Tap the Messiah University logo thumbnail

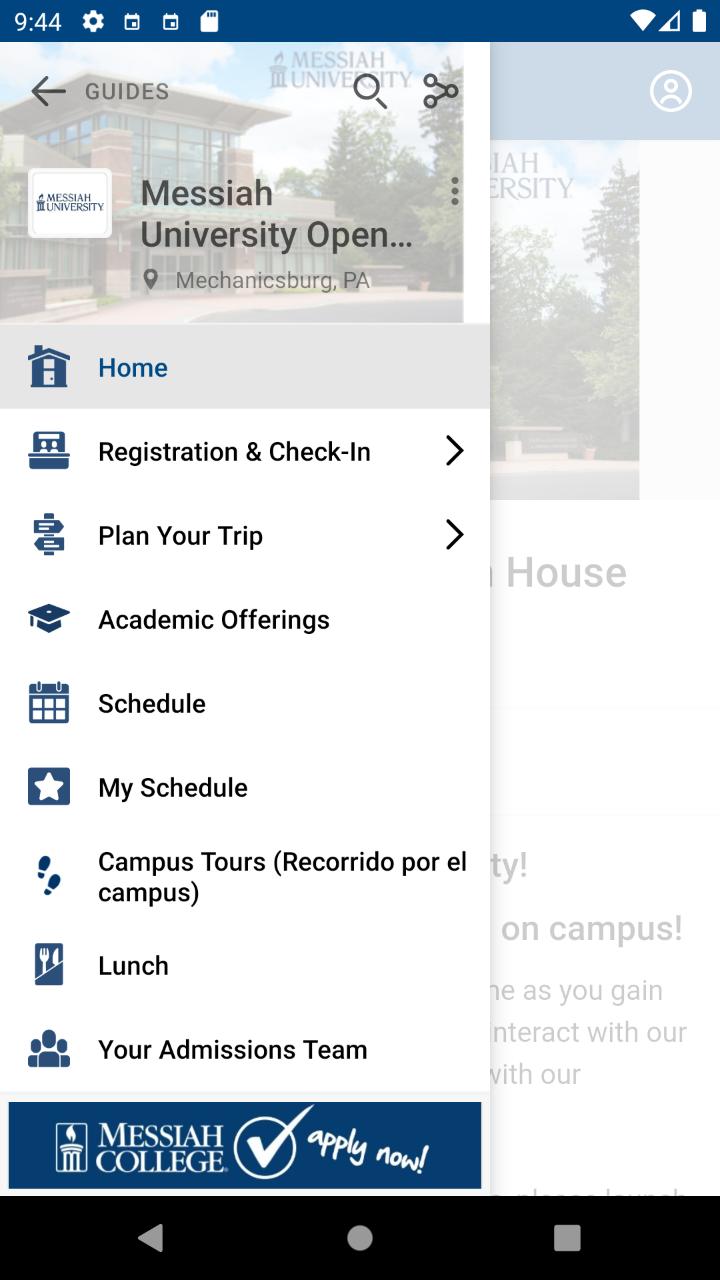[x=70, y=203]
